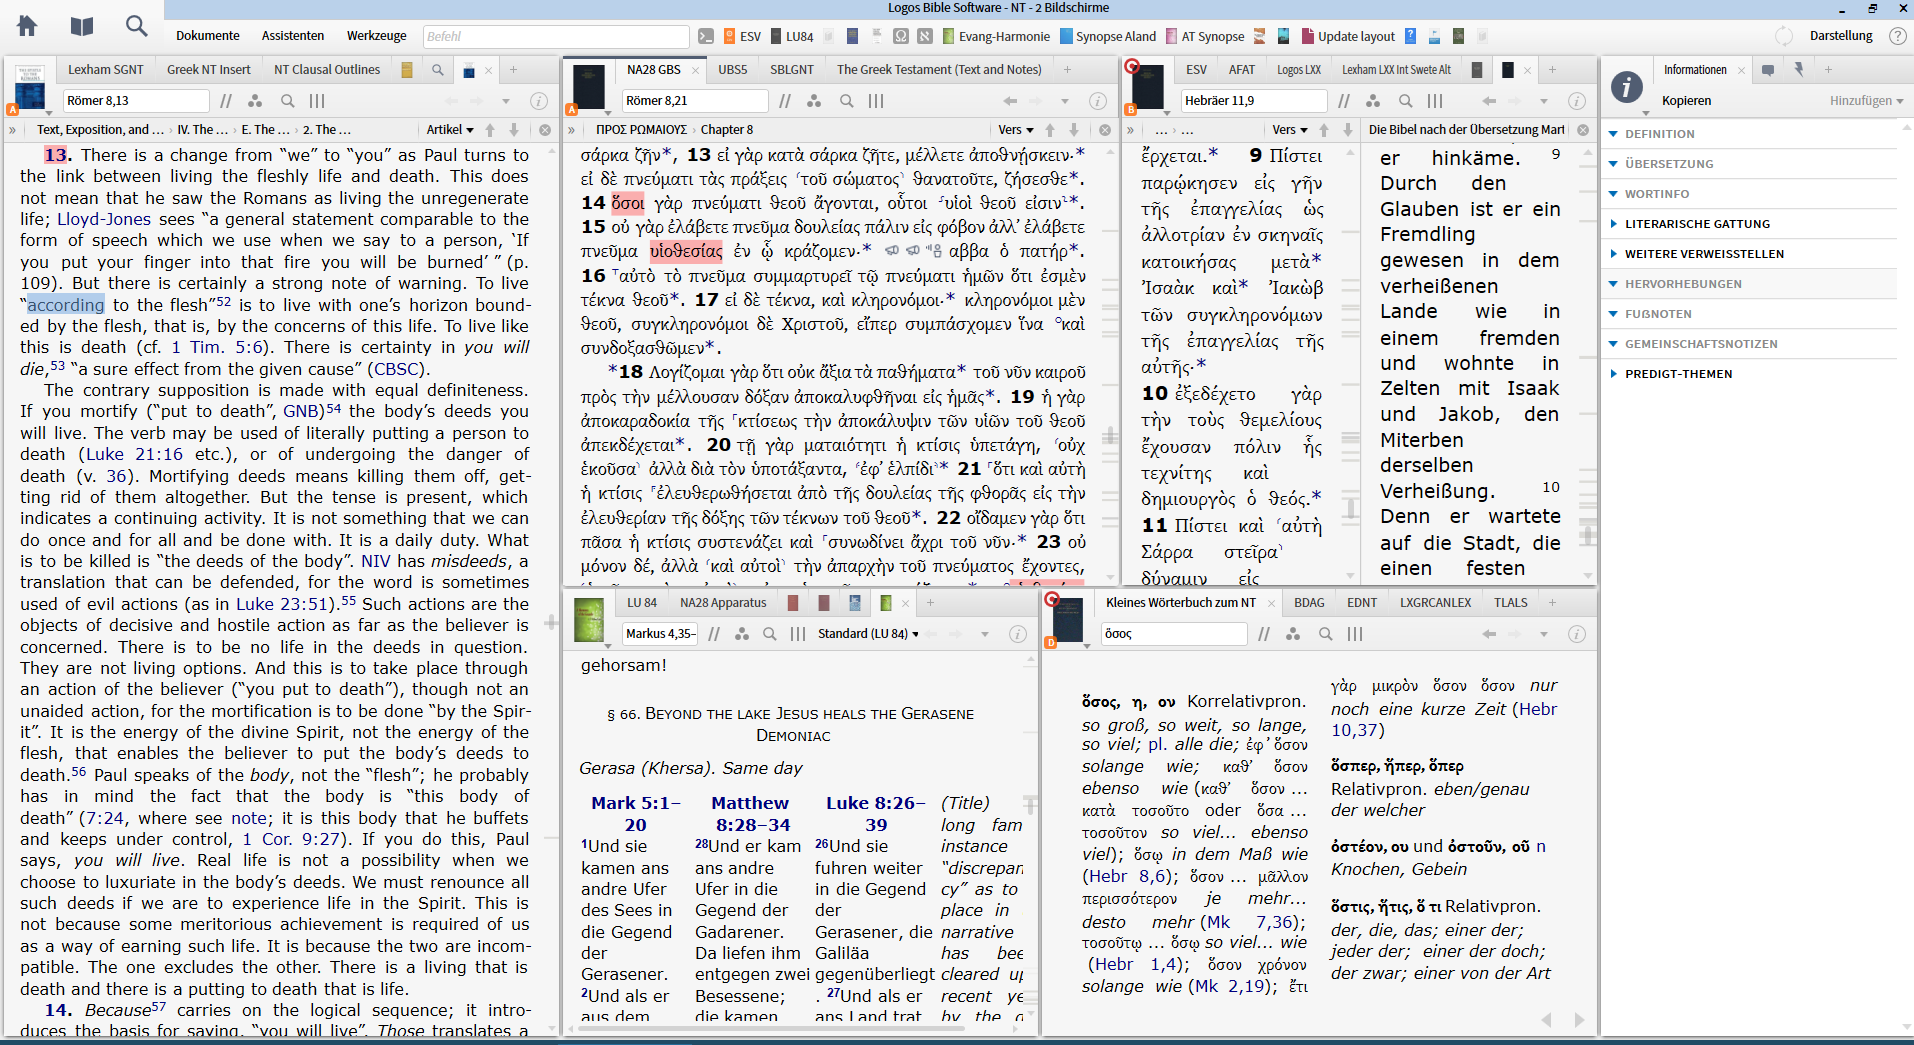The image size is (1914, 1045).
Task: Click the Omega shortcut icon on the toolbar
Action: 901,36
